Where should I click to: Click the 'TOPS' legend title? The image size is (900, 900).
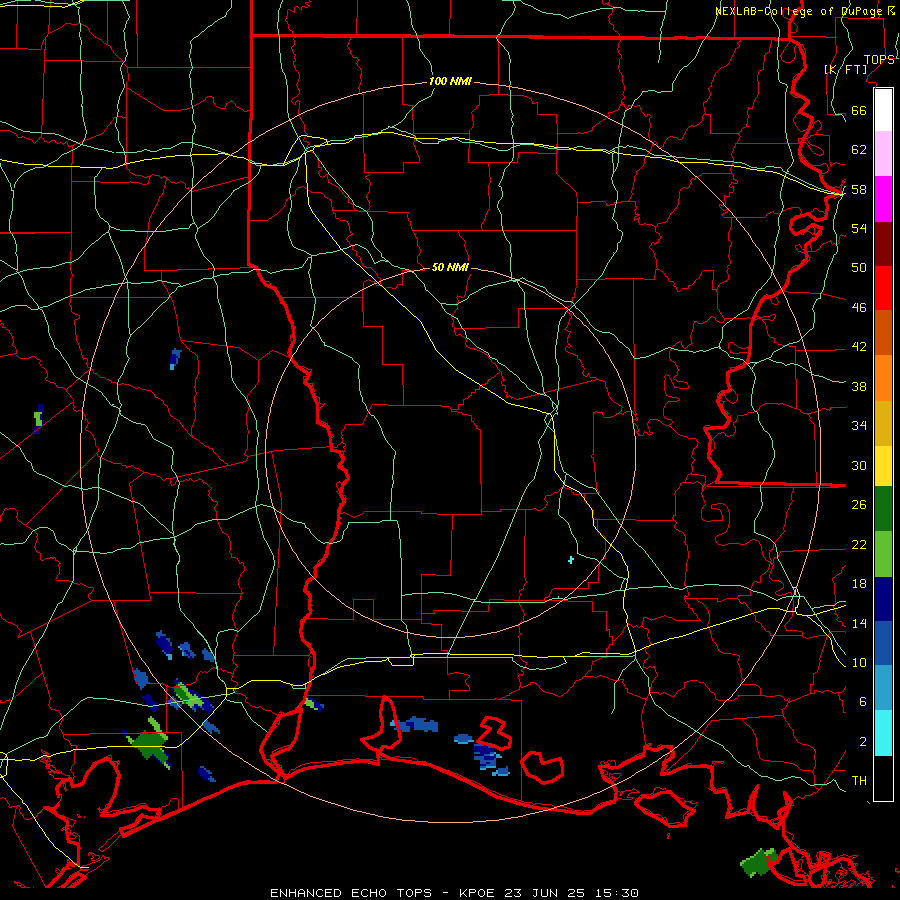879,60
